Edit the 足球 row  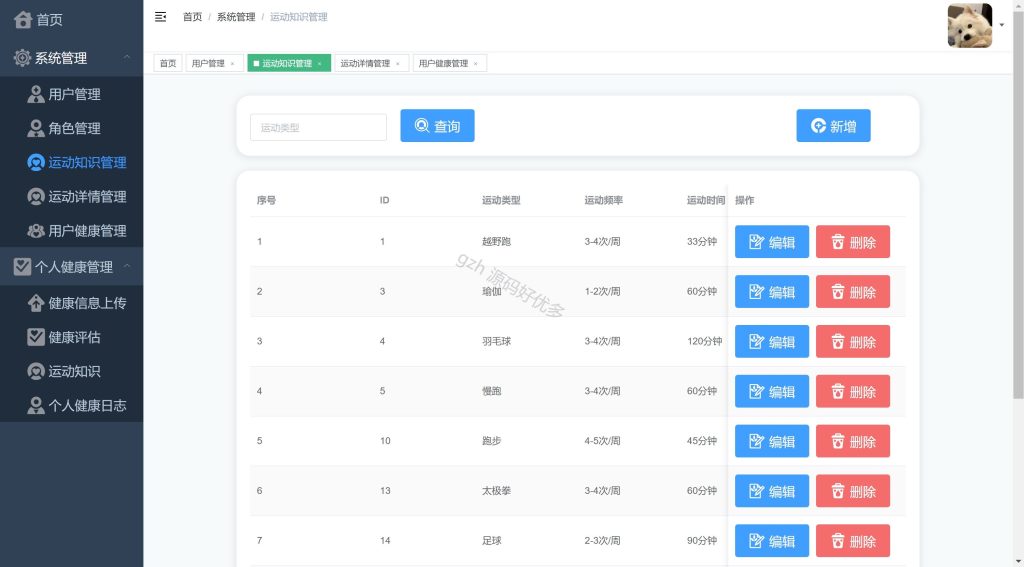(772, 541)
